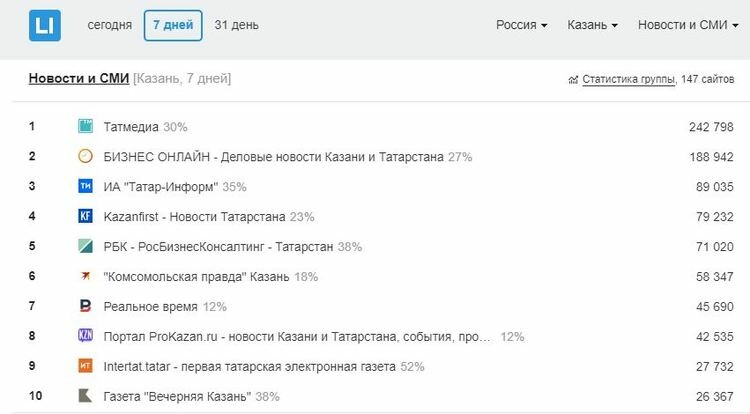Open the Новости и СМИ category dropdown
The image size is (750, 414).
pyautogui.click(x=687, y=25)
